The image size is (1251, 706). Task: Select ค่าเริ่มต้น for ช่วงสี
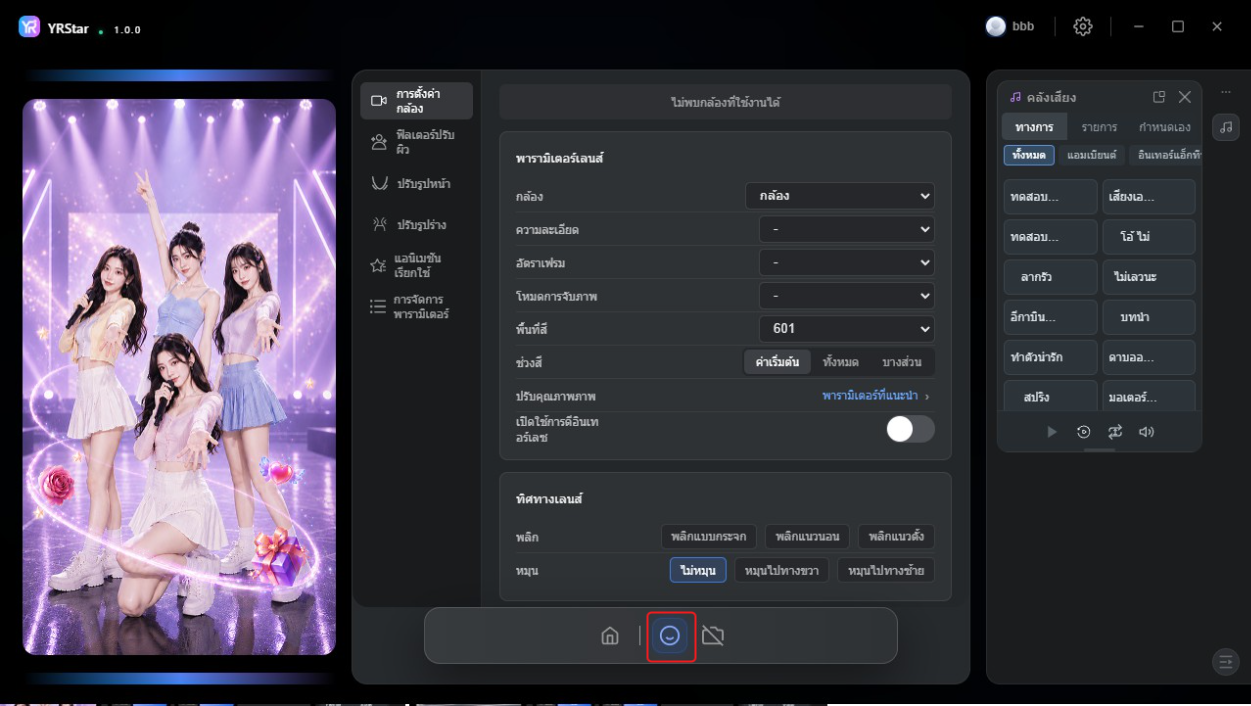[777, 362]
